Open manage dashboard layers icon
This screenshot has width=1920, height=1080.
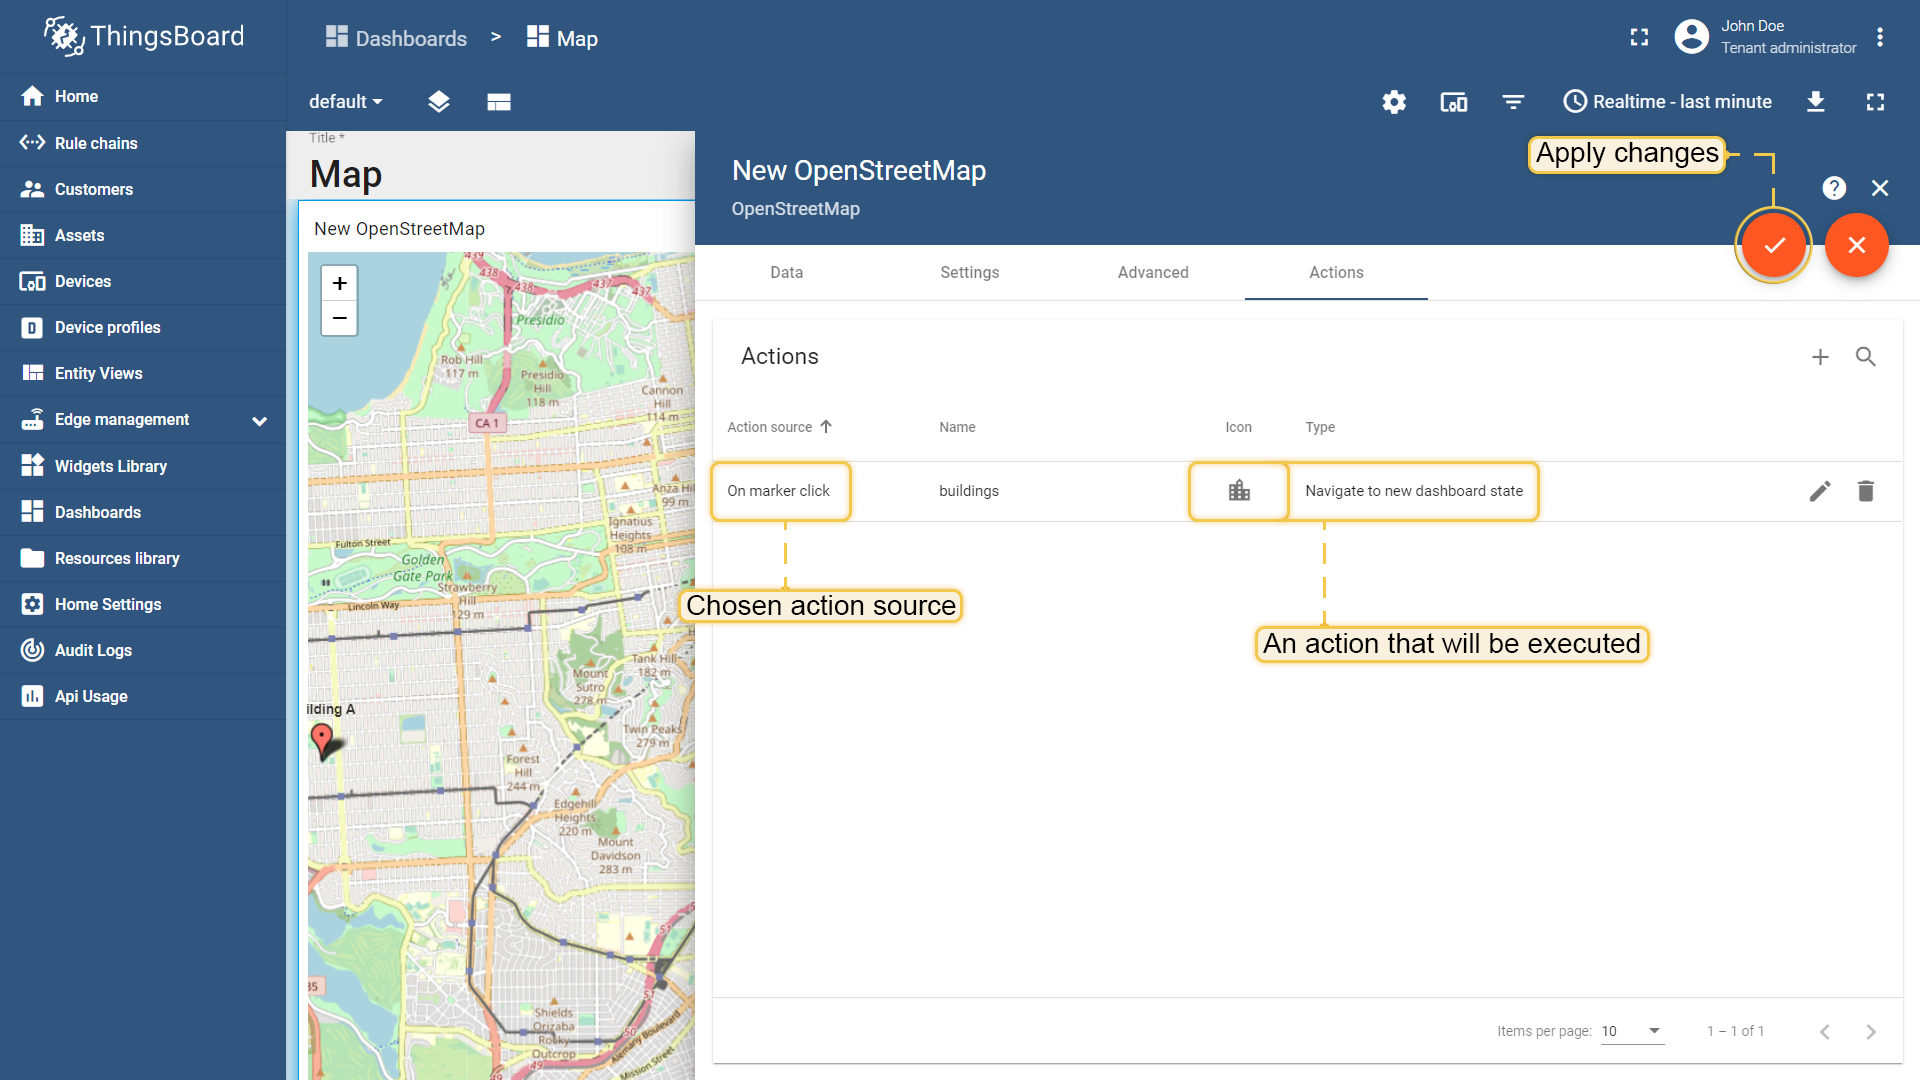click(x=438, y=101)
